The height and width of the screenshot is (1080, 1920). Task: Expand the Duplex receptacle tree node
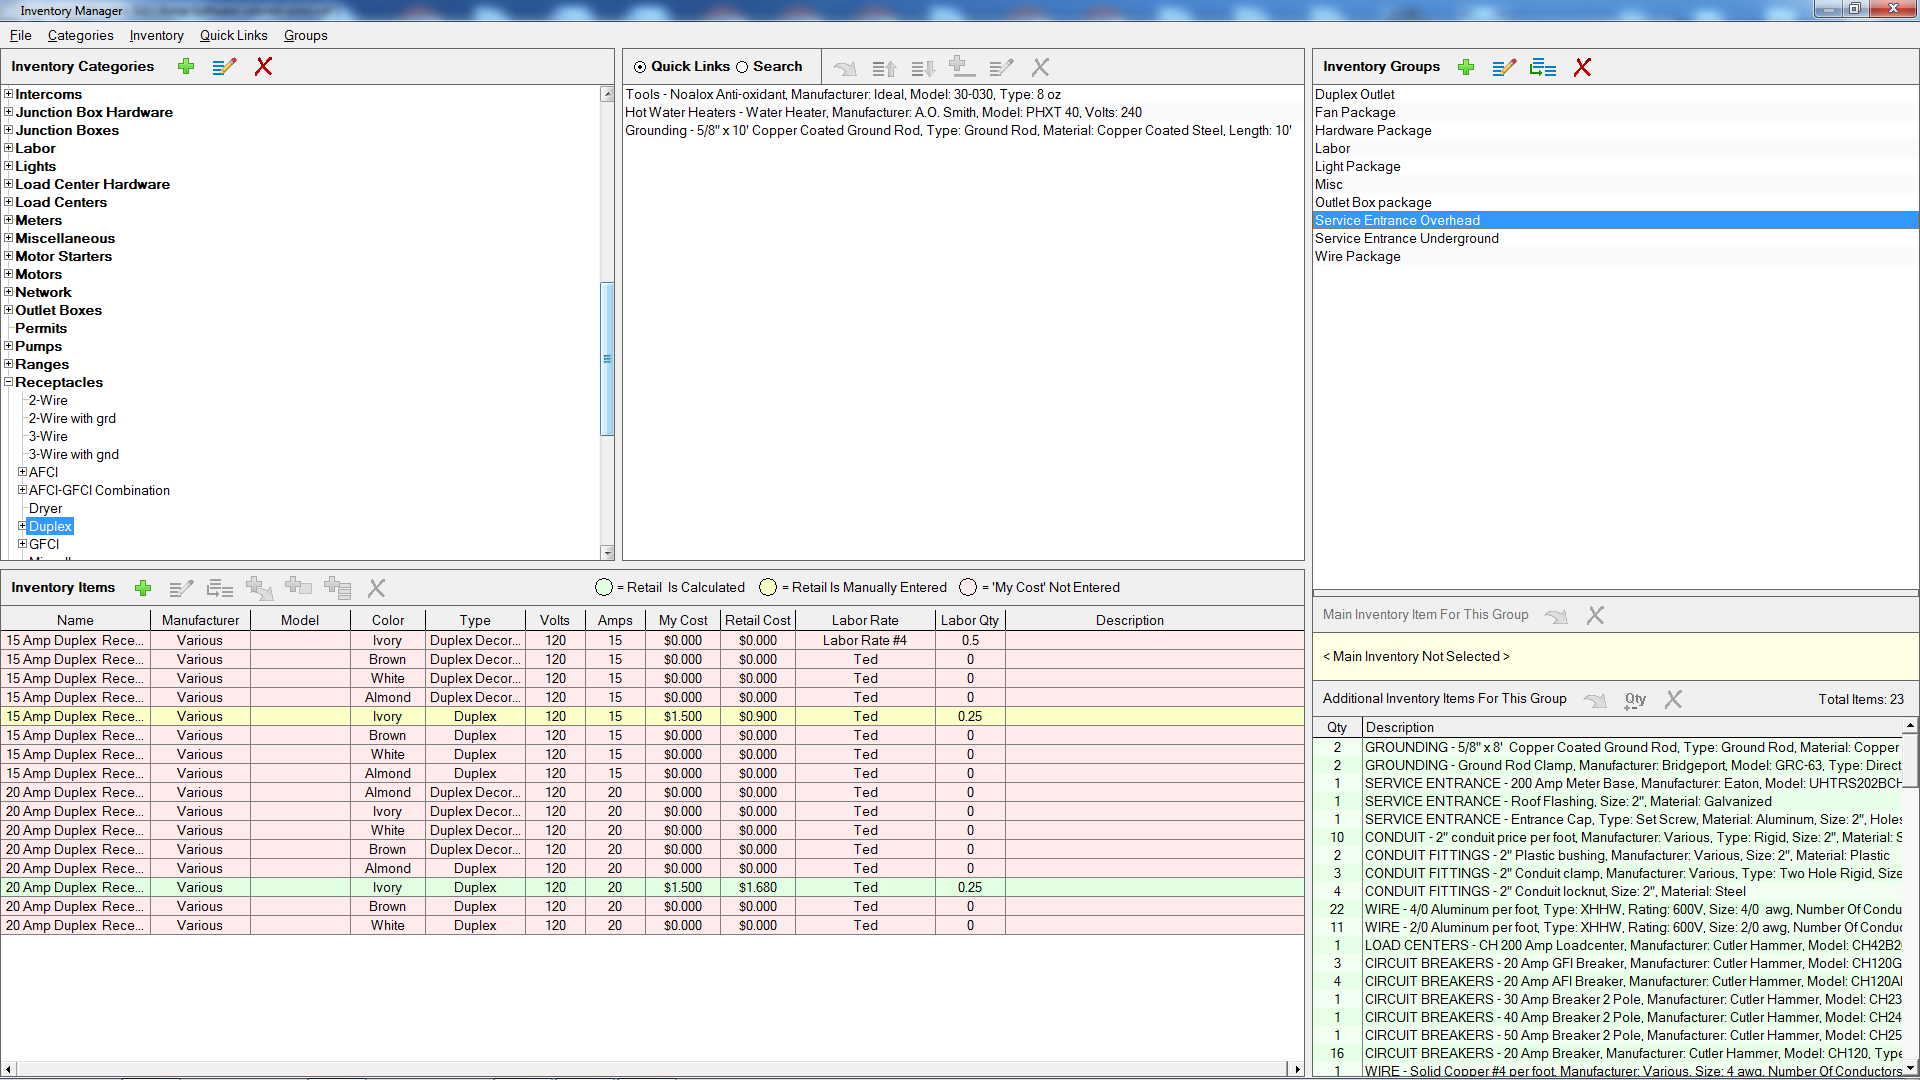(x=22, y=526)
